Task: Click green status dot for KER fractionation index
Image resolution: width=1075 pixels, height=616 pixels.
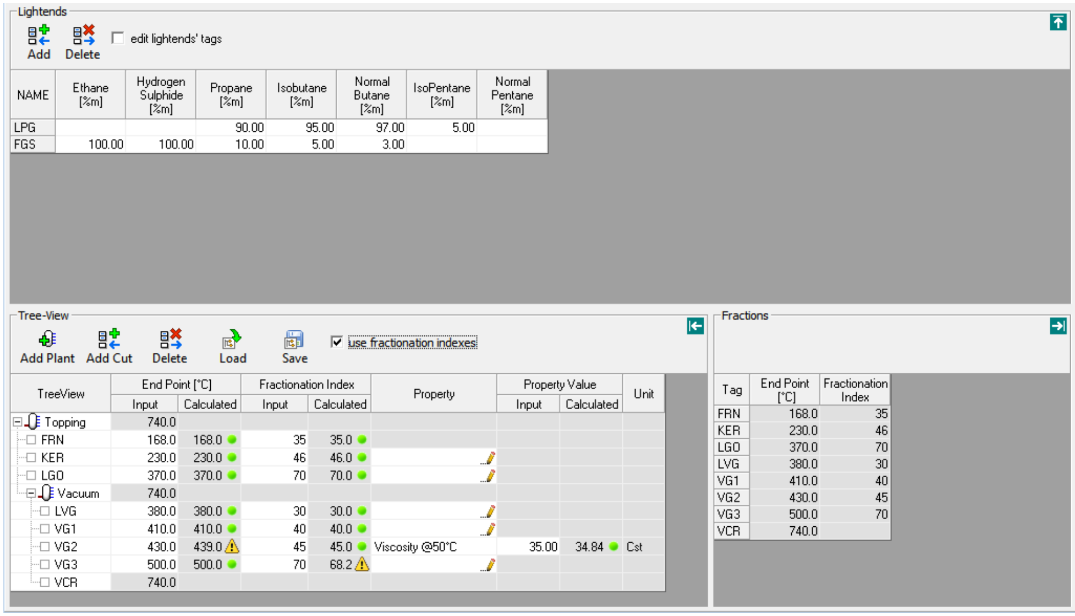Action: pos(362,458)
